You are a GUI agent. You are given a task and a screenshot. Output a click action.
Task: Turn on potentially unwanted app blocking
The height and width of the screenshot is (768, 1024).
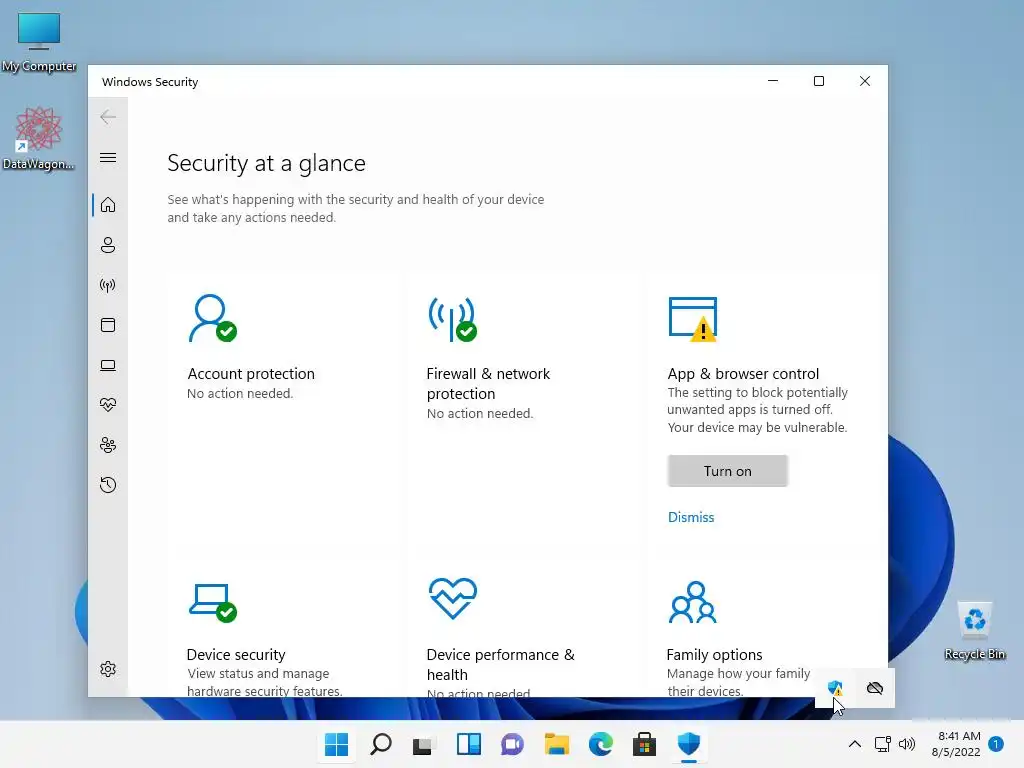728,471
